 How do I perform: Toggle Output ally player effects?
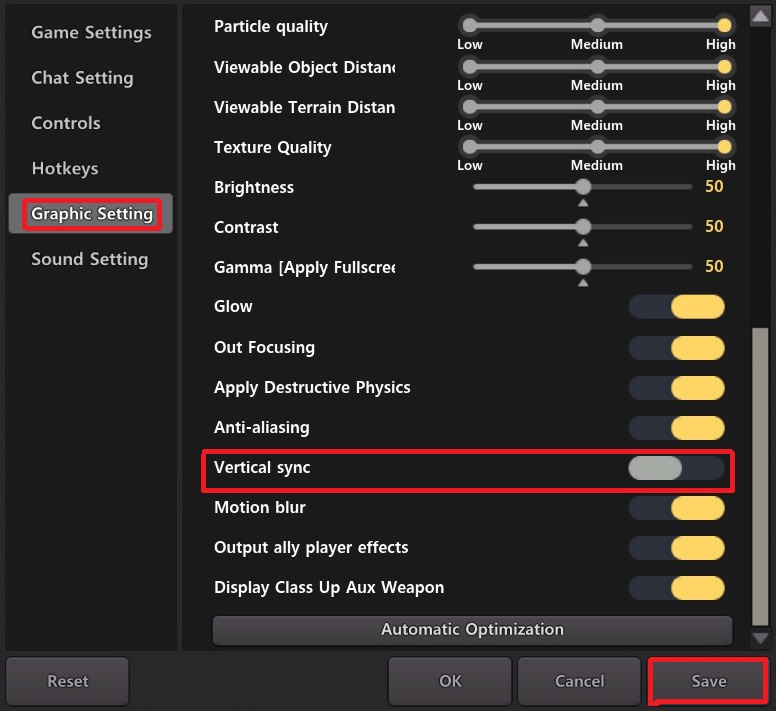pyautogui.click(x=676, y=548)
